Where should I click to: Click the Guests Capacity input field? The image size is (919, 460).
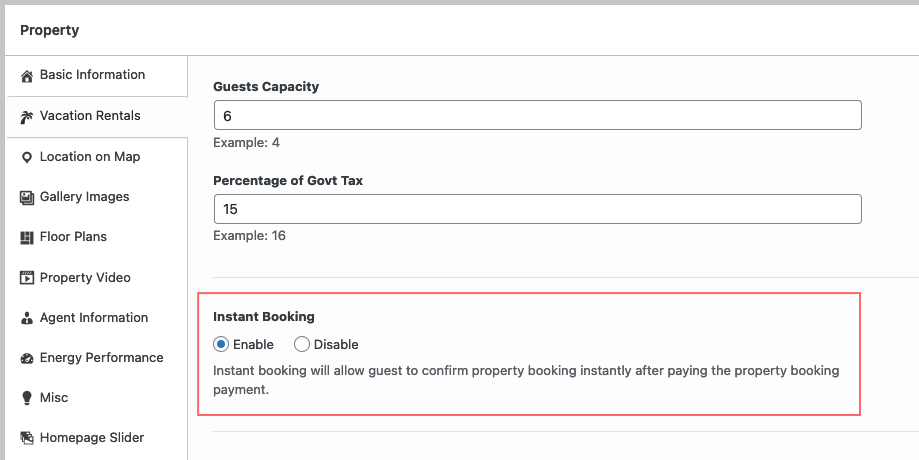[537, 115]
